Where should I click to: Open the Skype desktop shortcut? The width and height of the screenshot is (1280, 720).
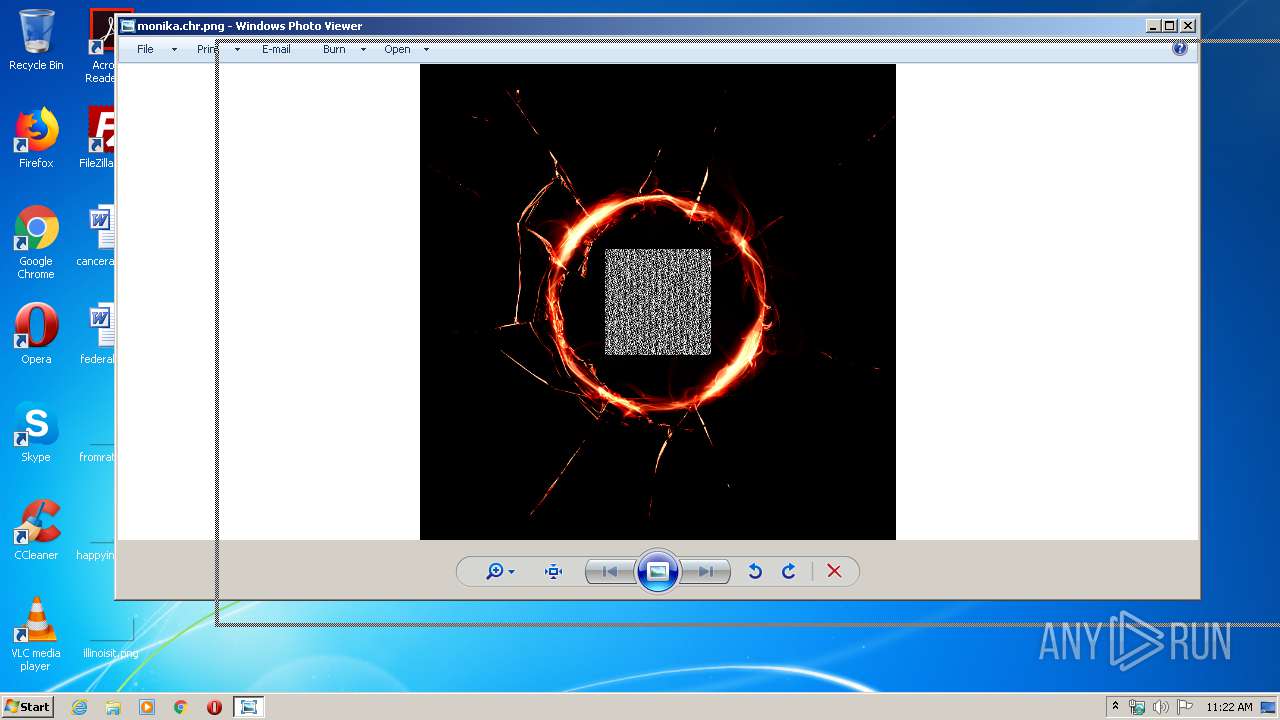coord(36,432)
